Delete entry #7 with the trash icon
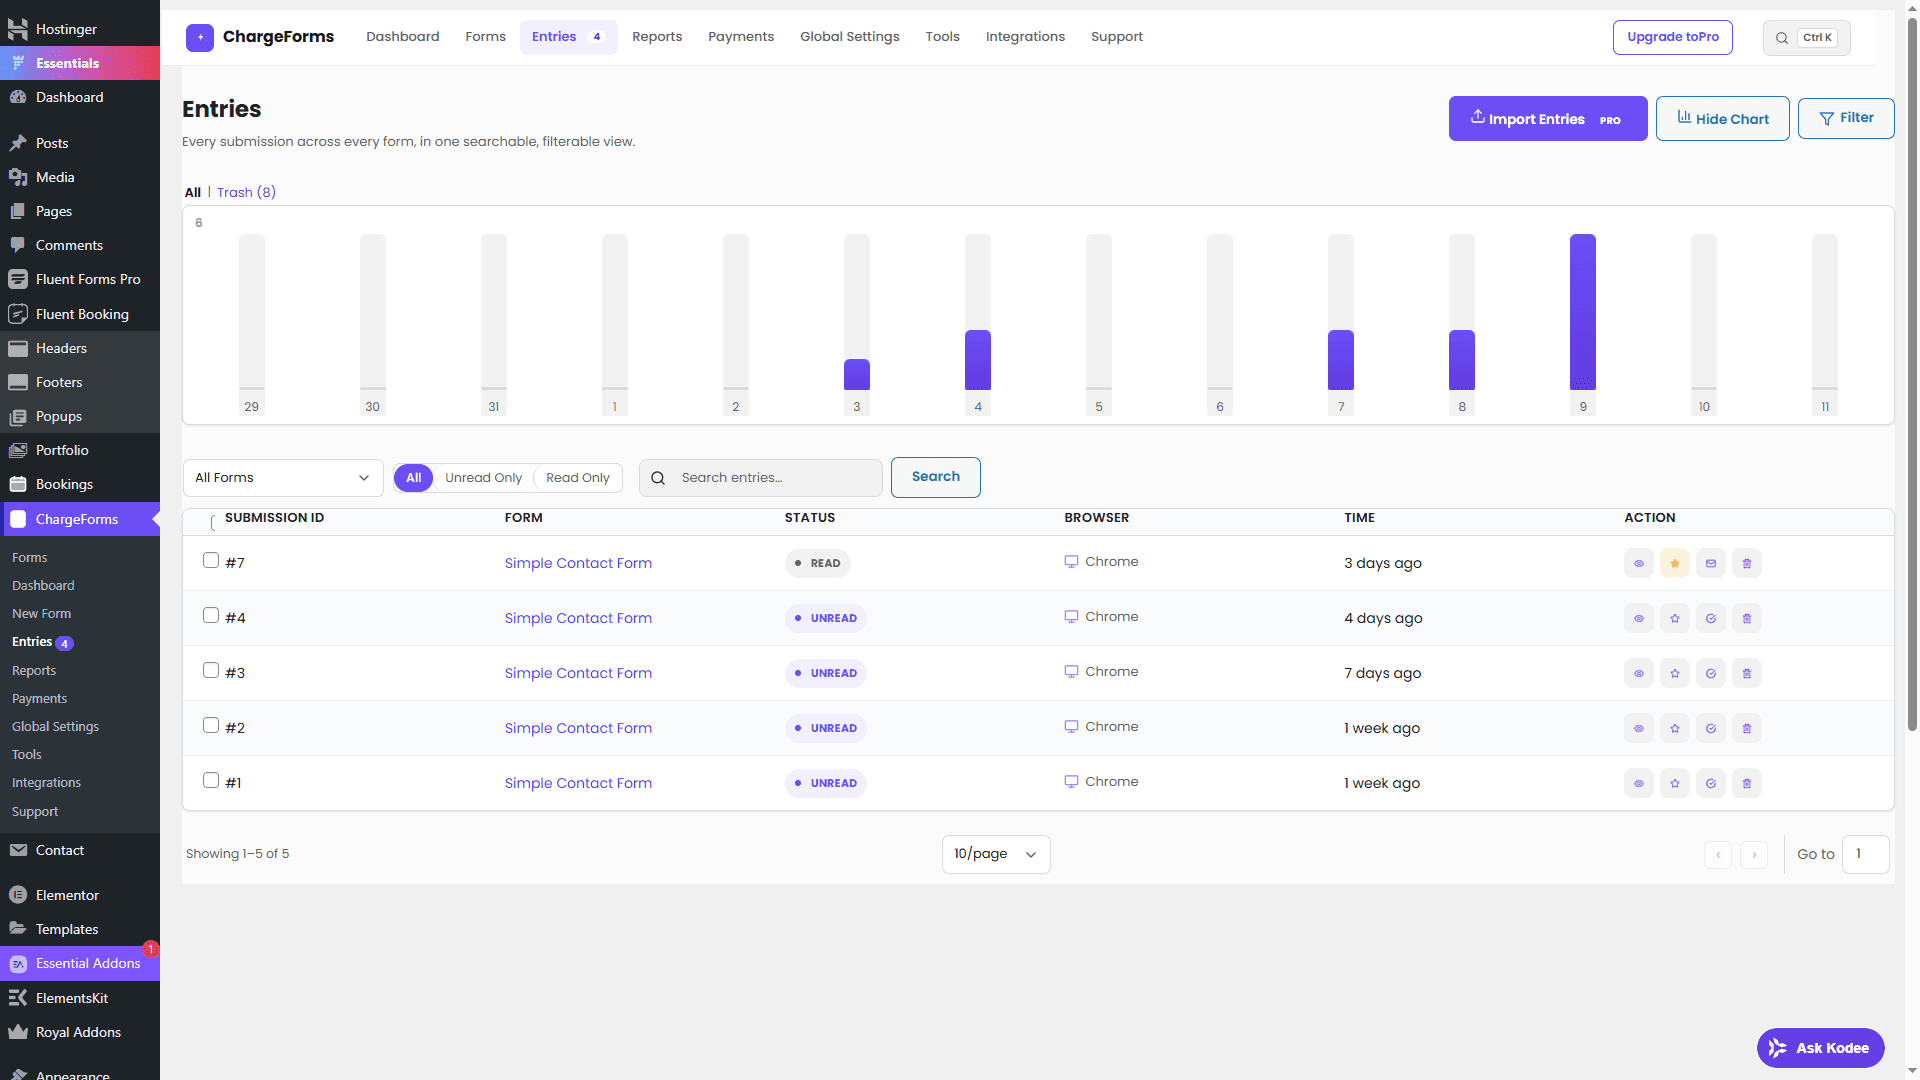The image size is (1920, 1080). 1746,563
